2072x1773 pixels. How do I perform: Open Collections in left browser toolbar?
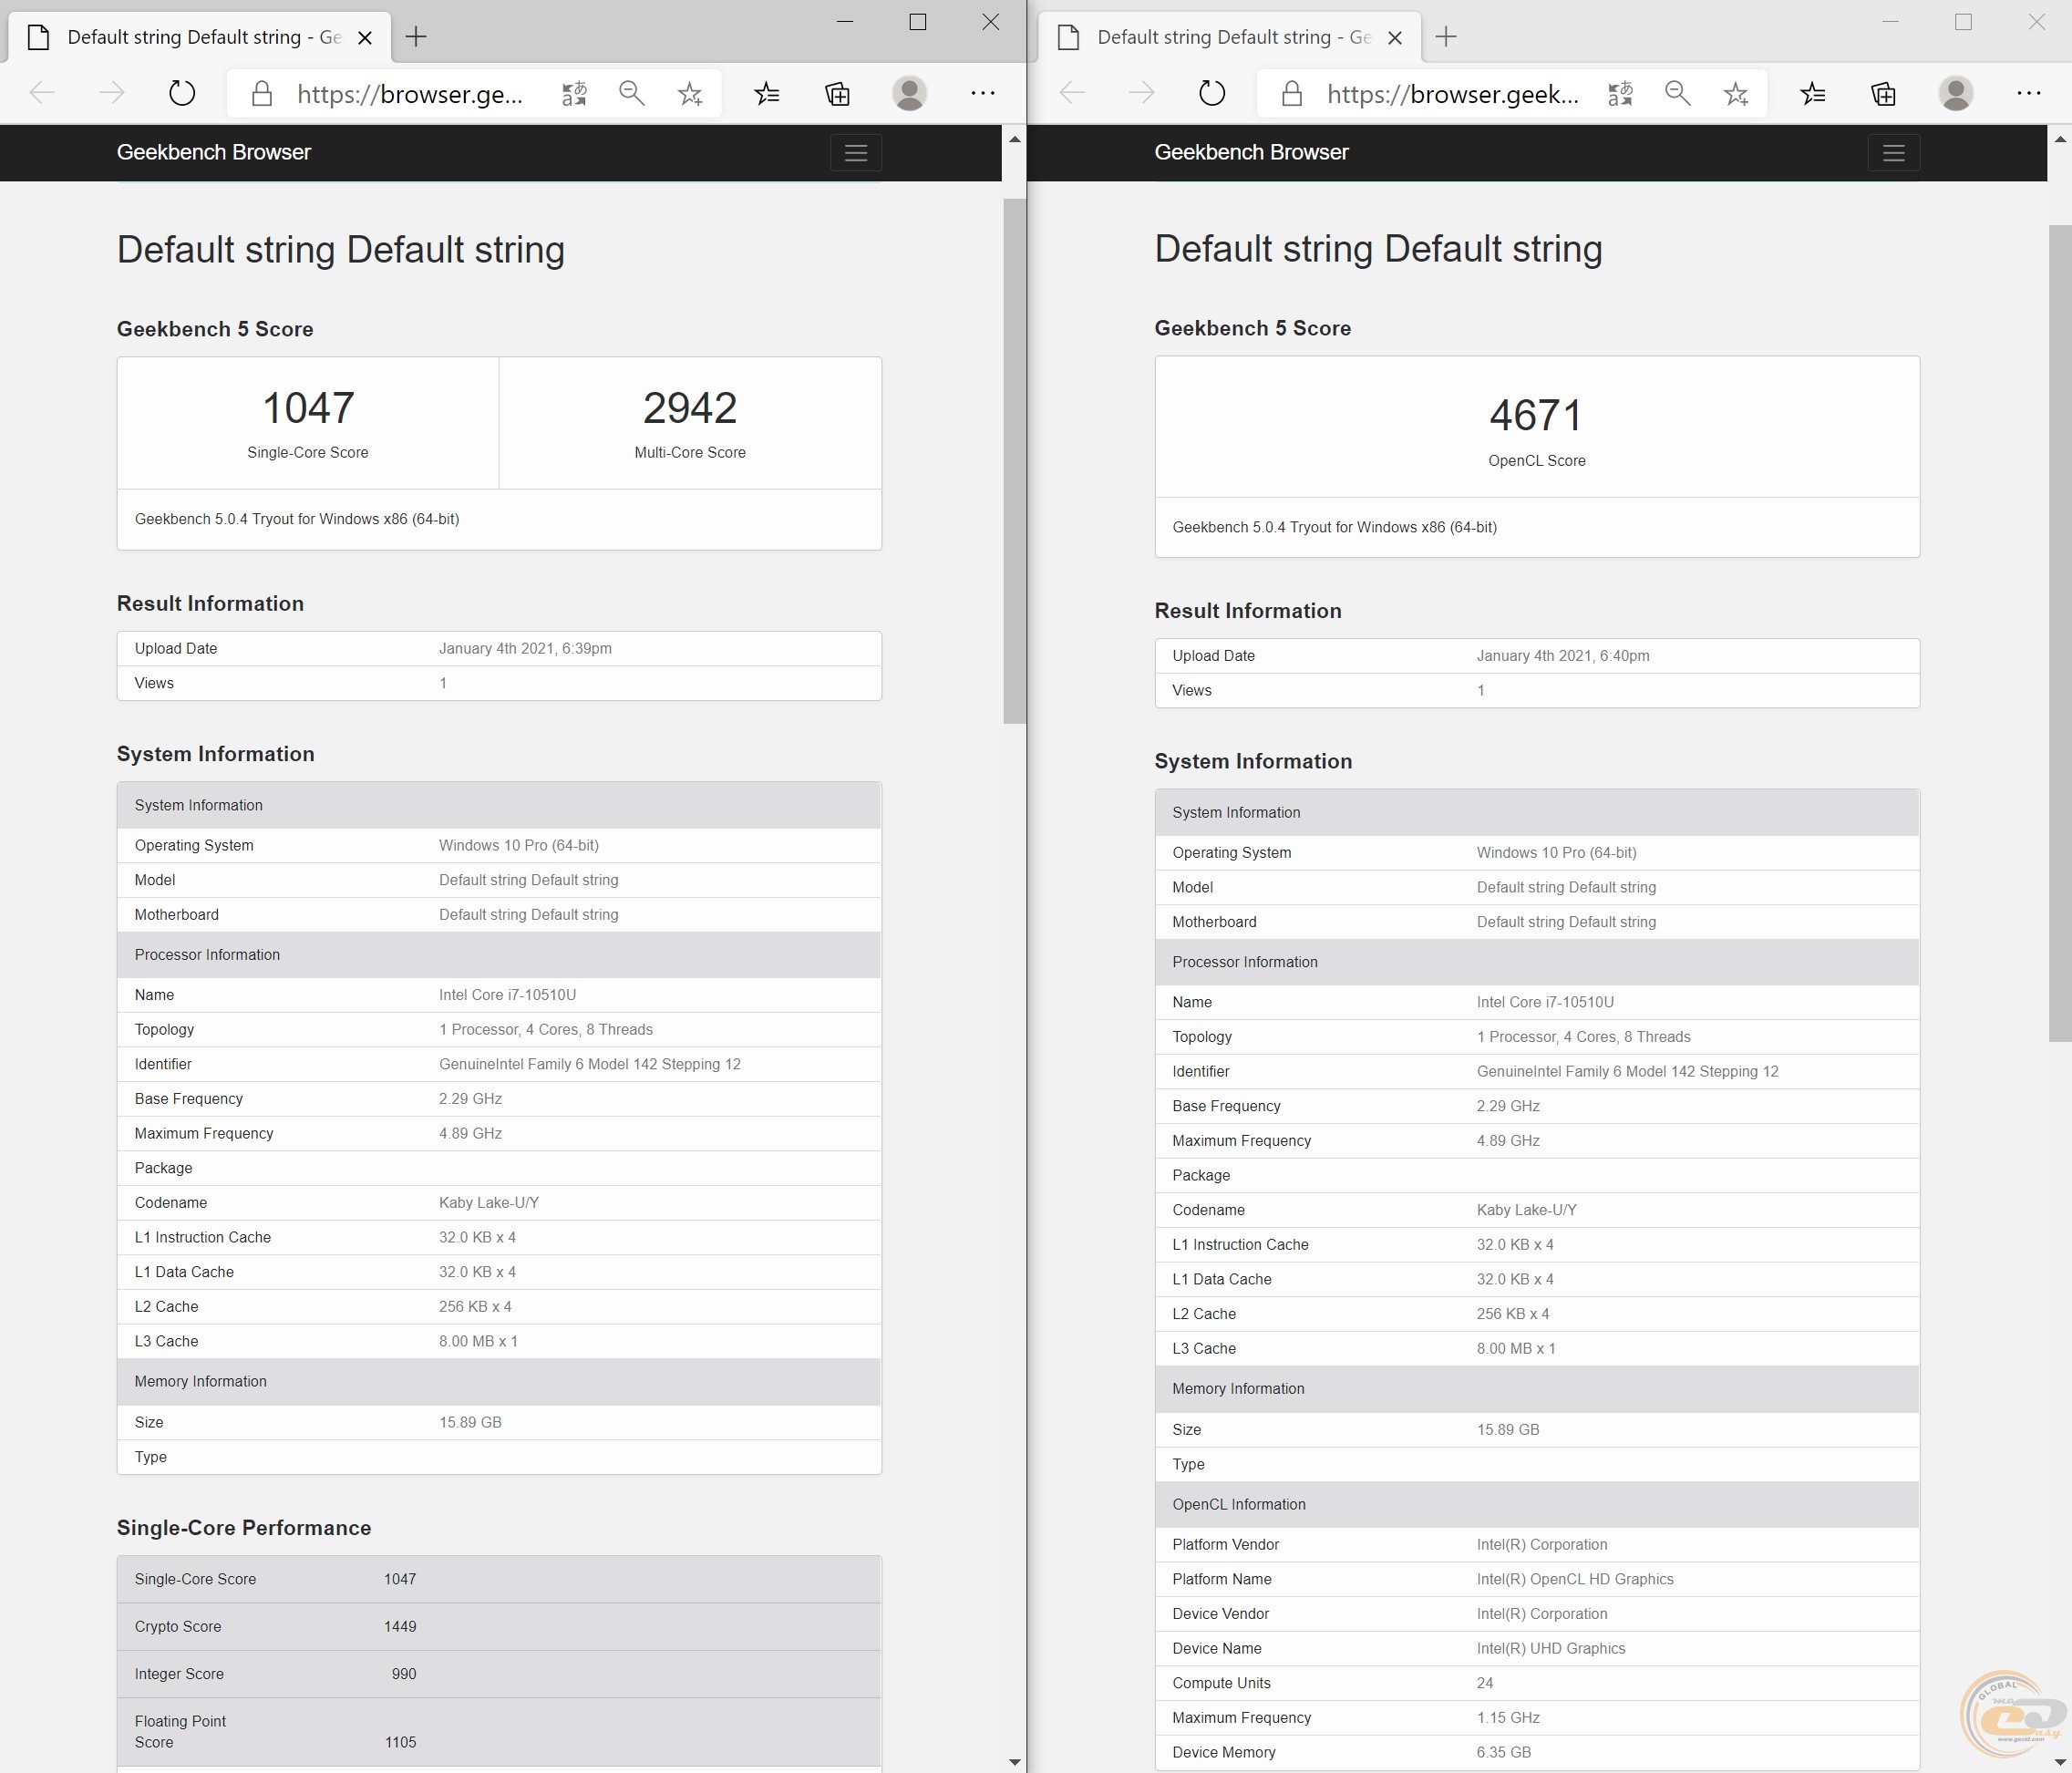pos(837,94)
